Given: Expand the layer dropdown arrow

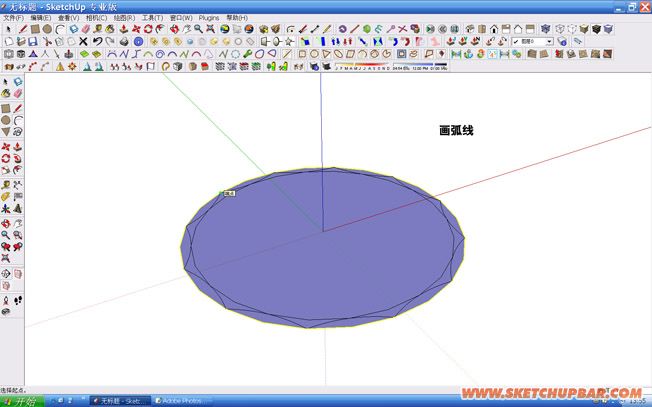Looking at the screenshot, I should click(550, 42).
